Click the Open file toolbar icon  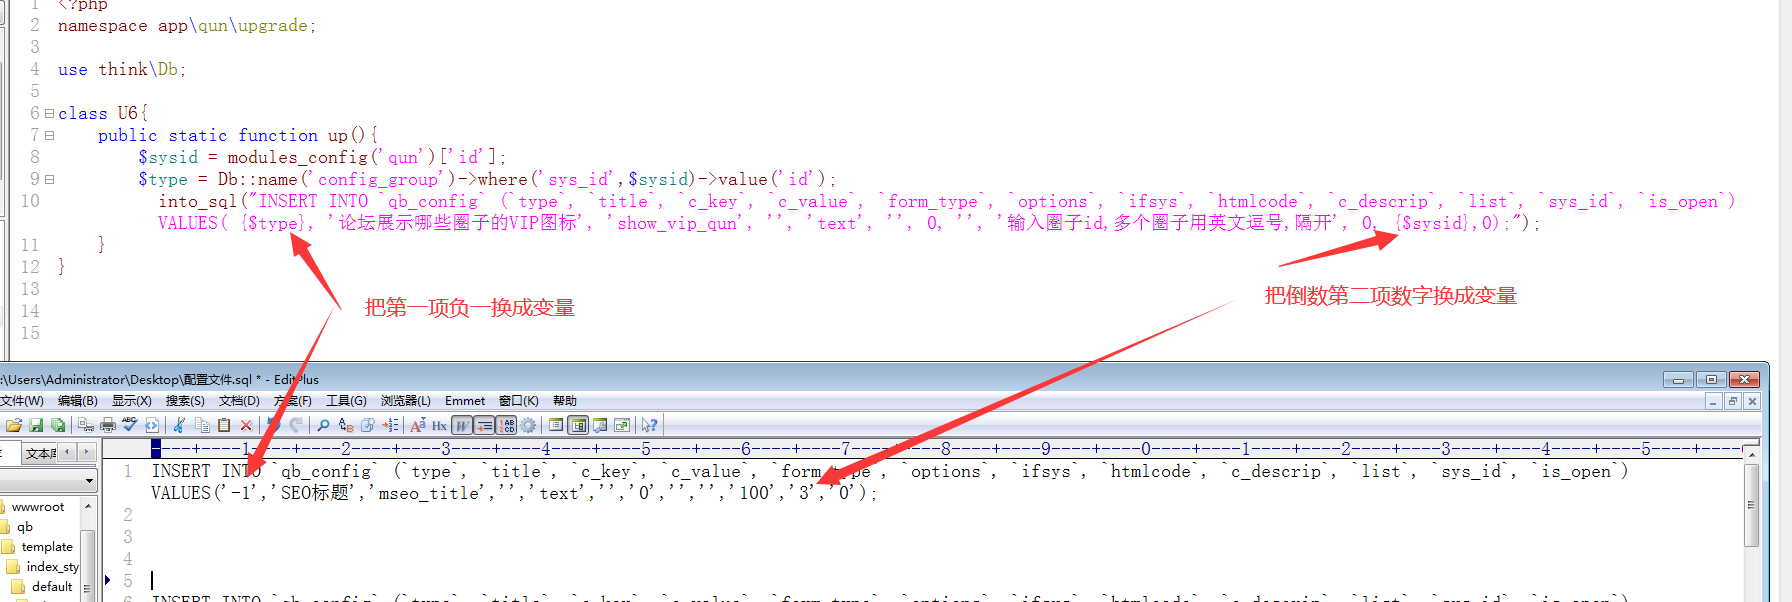pos(14,425)
